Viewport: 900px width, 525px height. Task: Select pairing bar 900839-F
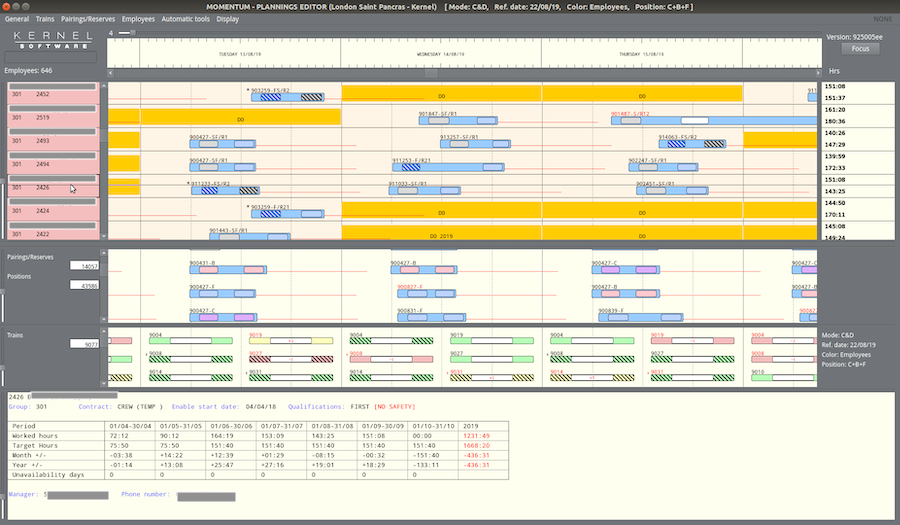point(641,317)
